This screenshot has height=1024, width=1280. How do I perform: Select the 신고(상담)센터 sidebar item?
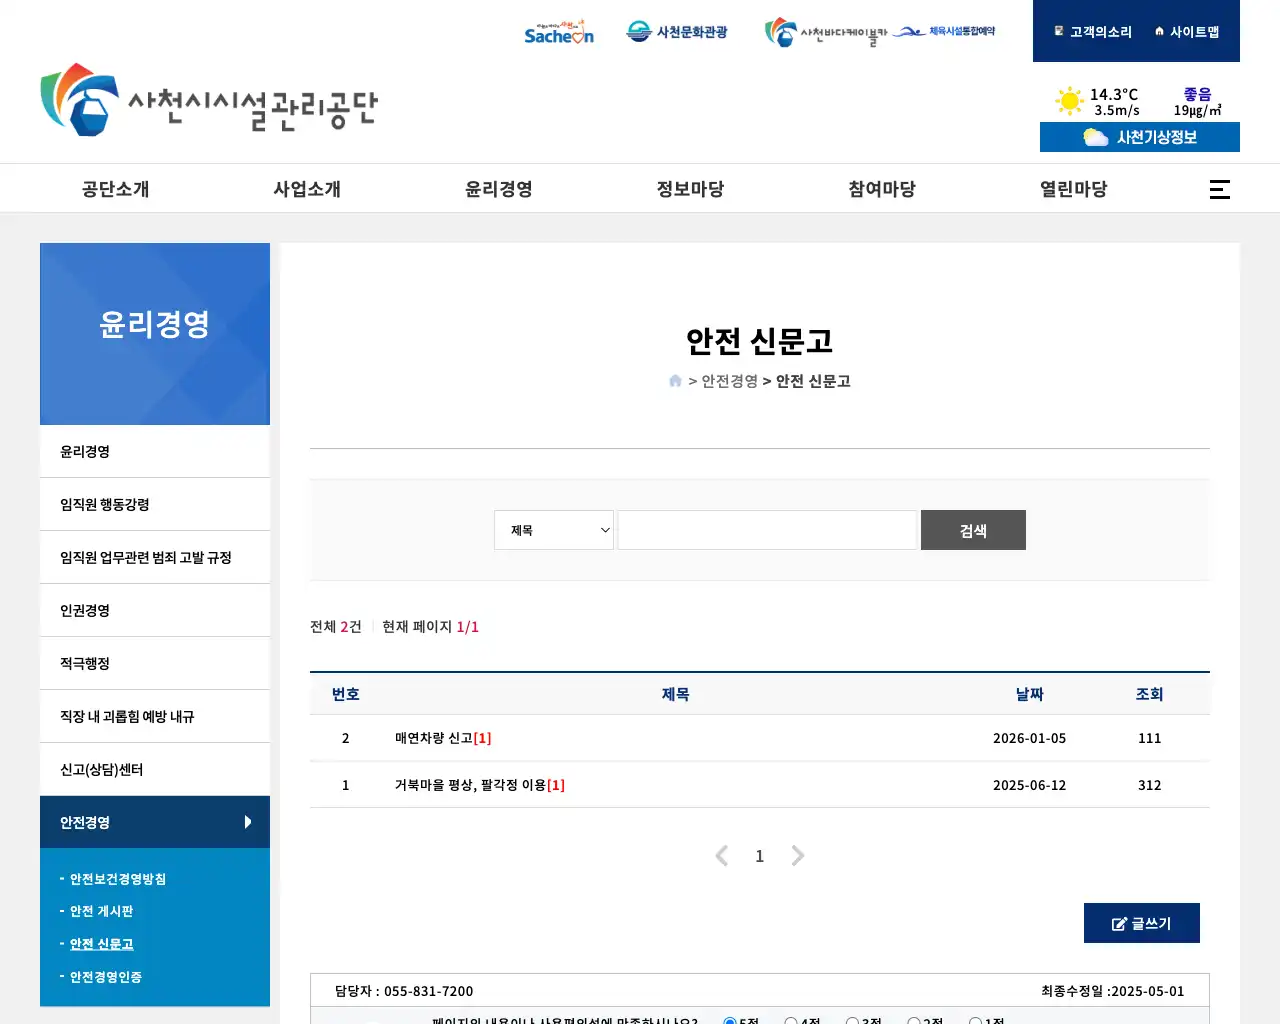coord(155,769)
